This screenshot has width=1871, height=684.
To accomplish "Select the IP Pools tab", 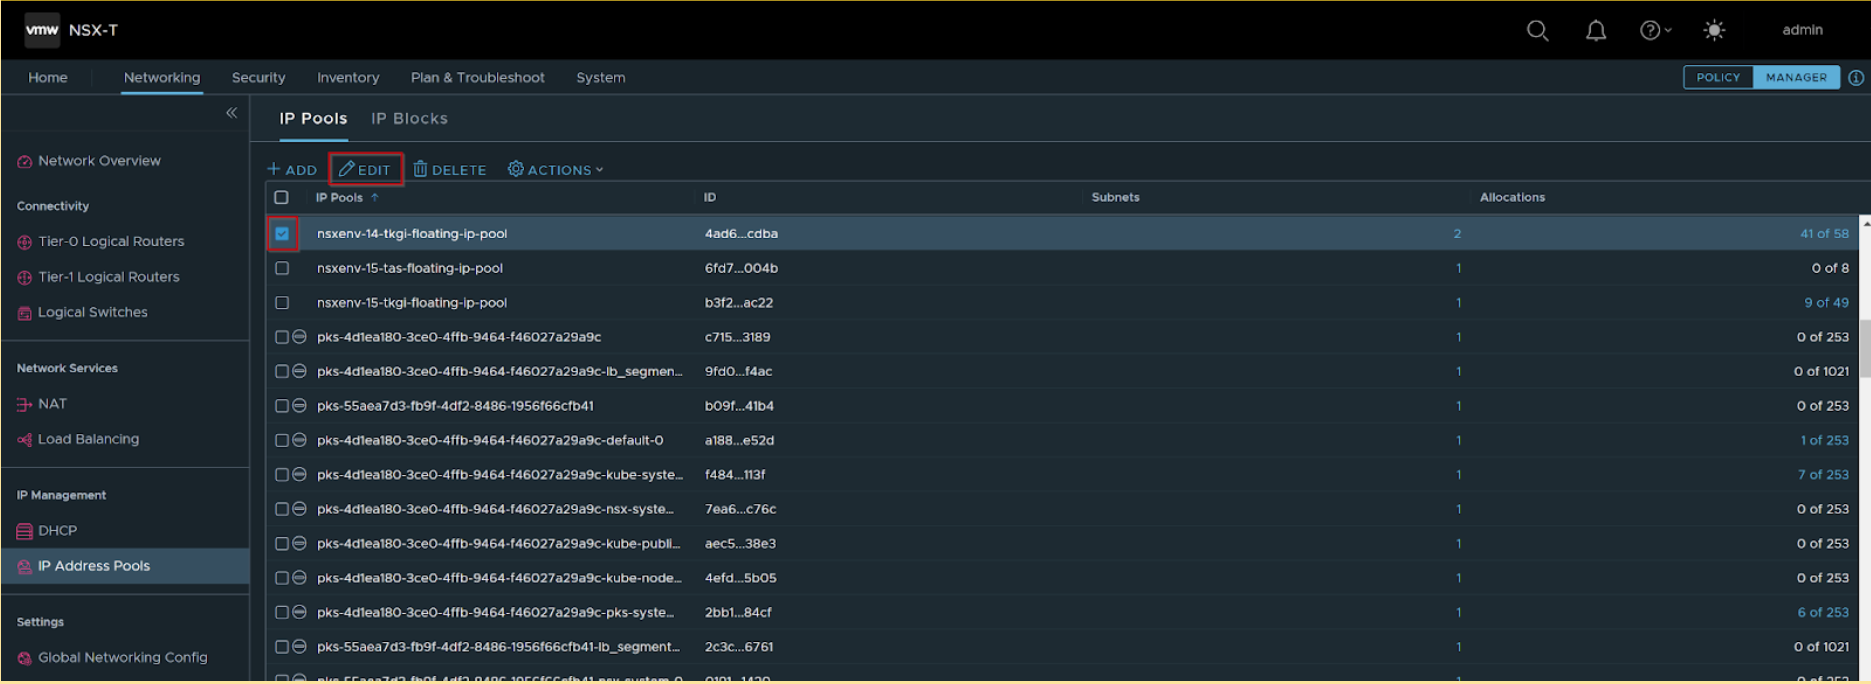I will (x=313, y=119).
